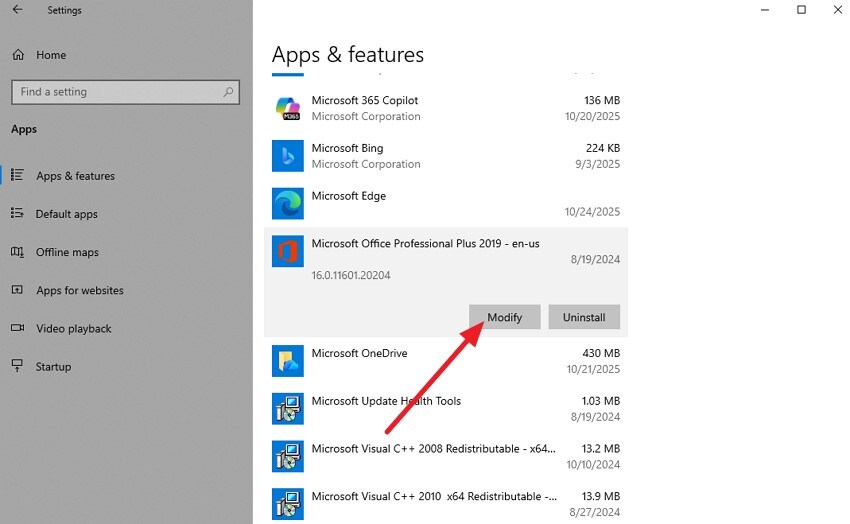Click the 8/19/2024 date on Office
The width and height of the screenshot is (850, 524).
pyautogui.click(x=595, y=260)
